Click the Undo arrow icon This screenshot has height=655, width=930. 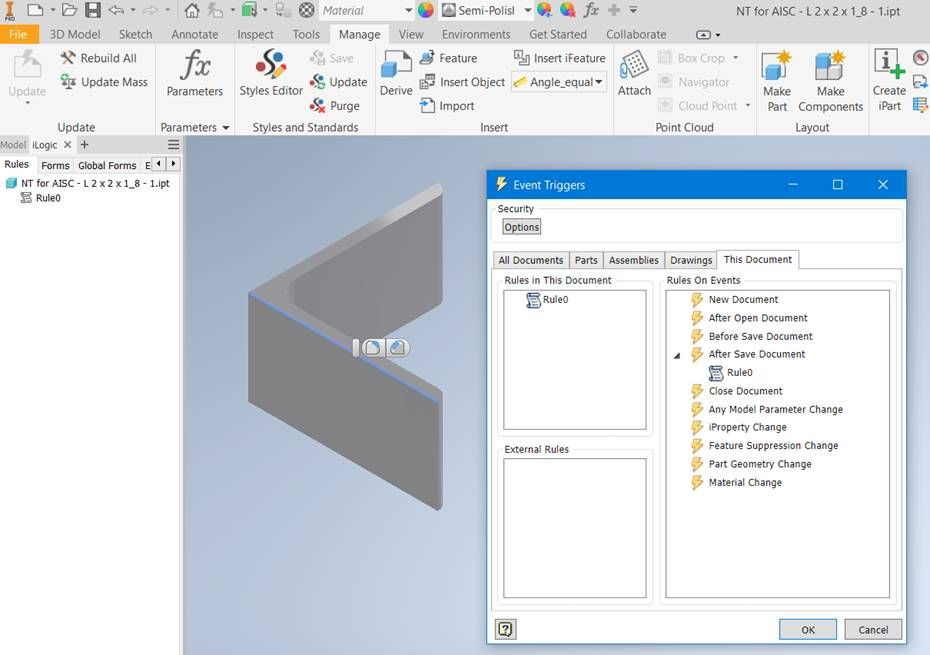[116, 10]
